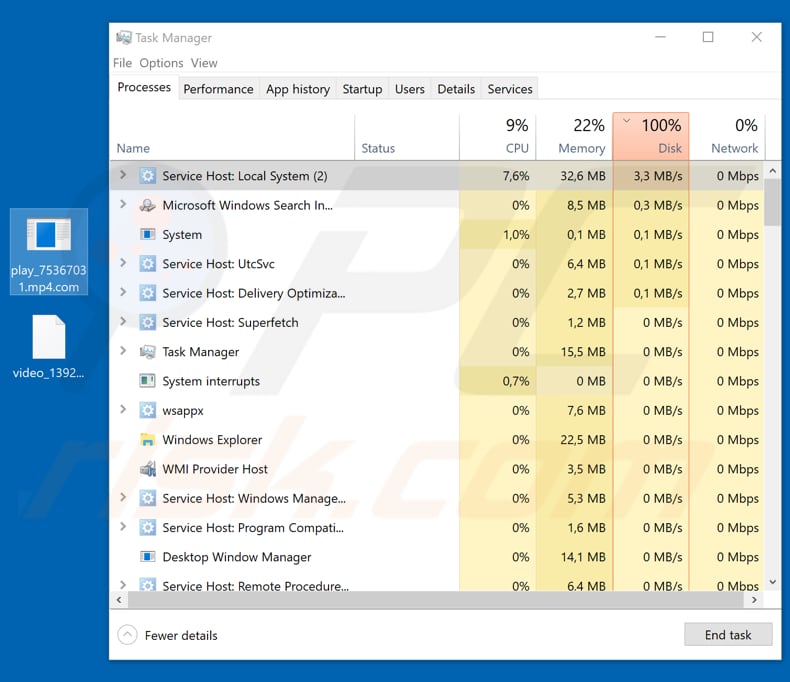The image size is (790, 682).
Task: Click the Task Manager process icon
Action: [x=148, y=352]
